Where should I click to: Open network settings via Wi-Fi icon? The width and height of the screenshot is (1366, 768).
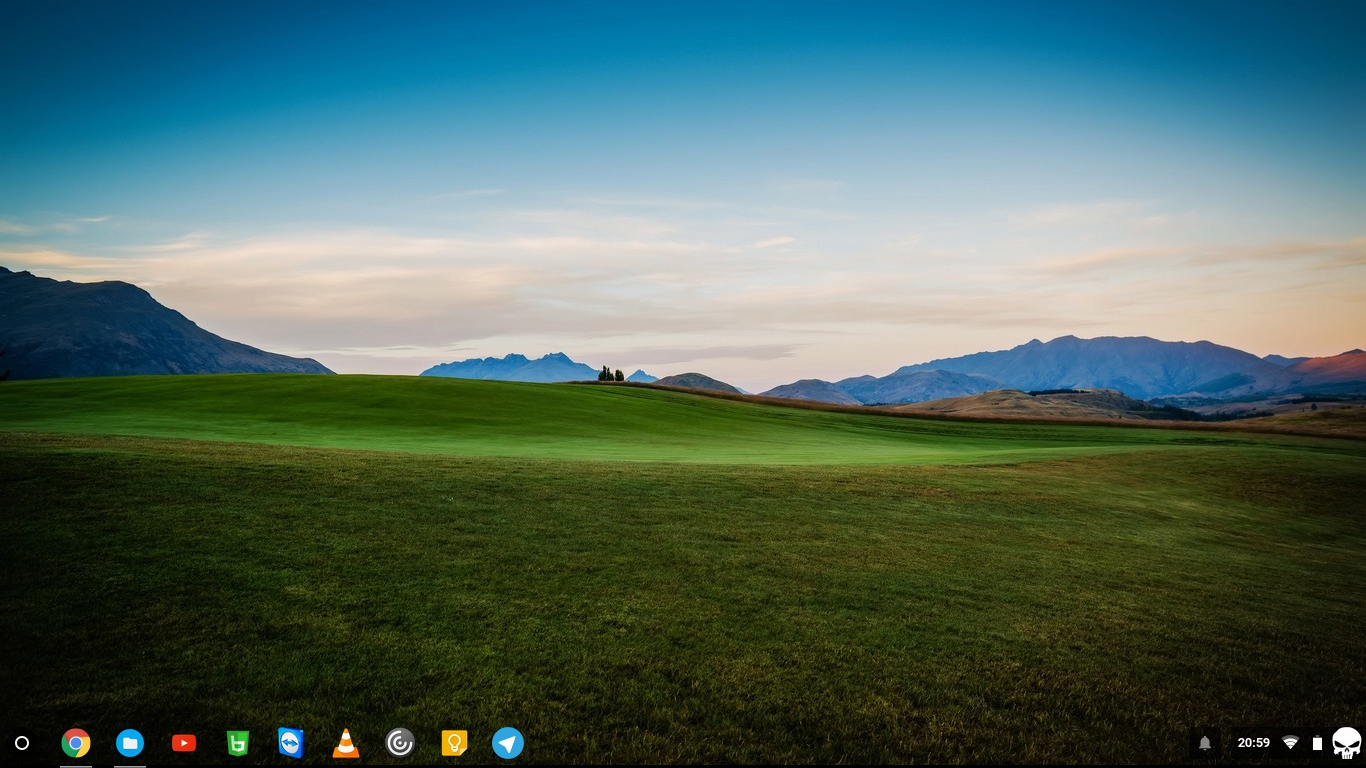[x=1290, y=743]
